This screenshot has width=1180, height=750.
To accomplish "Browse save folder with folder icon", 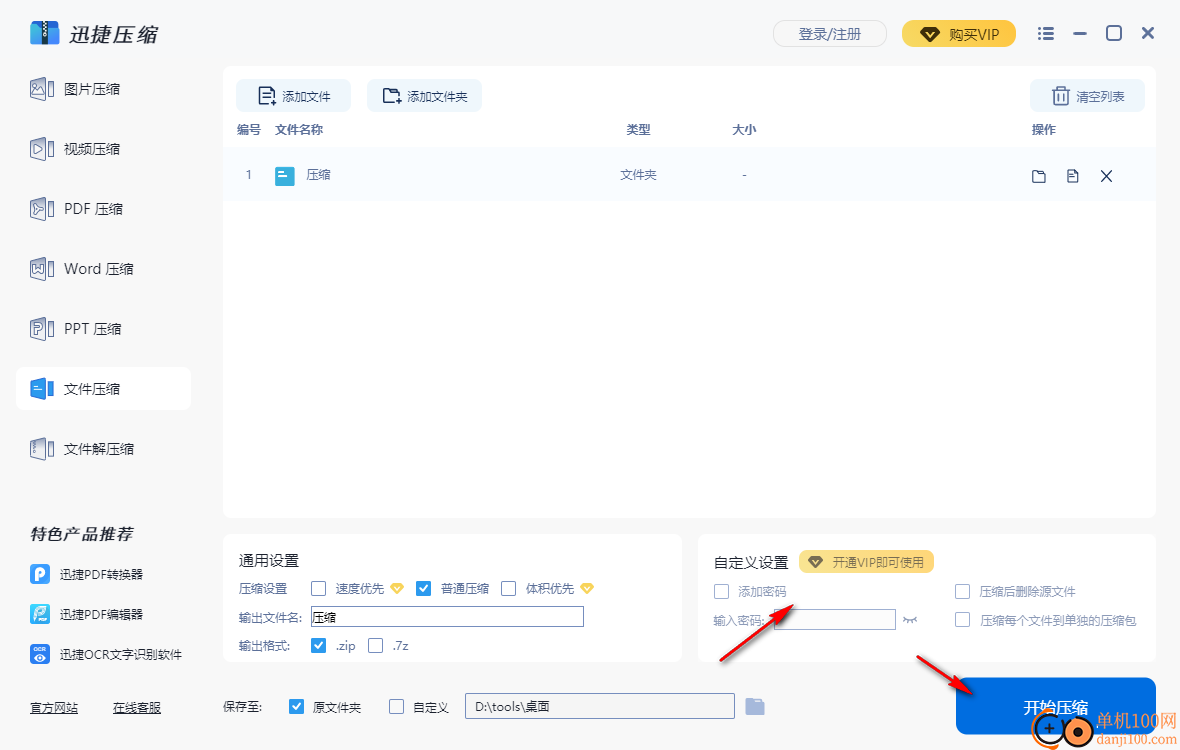I will pyautogui.click(x=755, y=706).
